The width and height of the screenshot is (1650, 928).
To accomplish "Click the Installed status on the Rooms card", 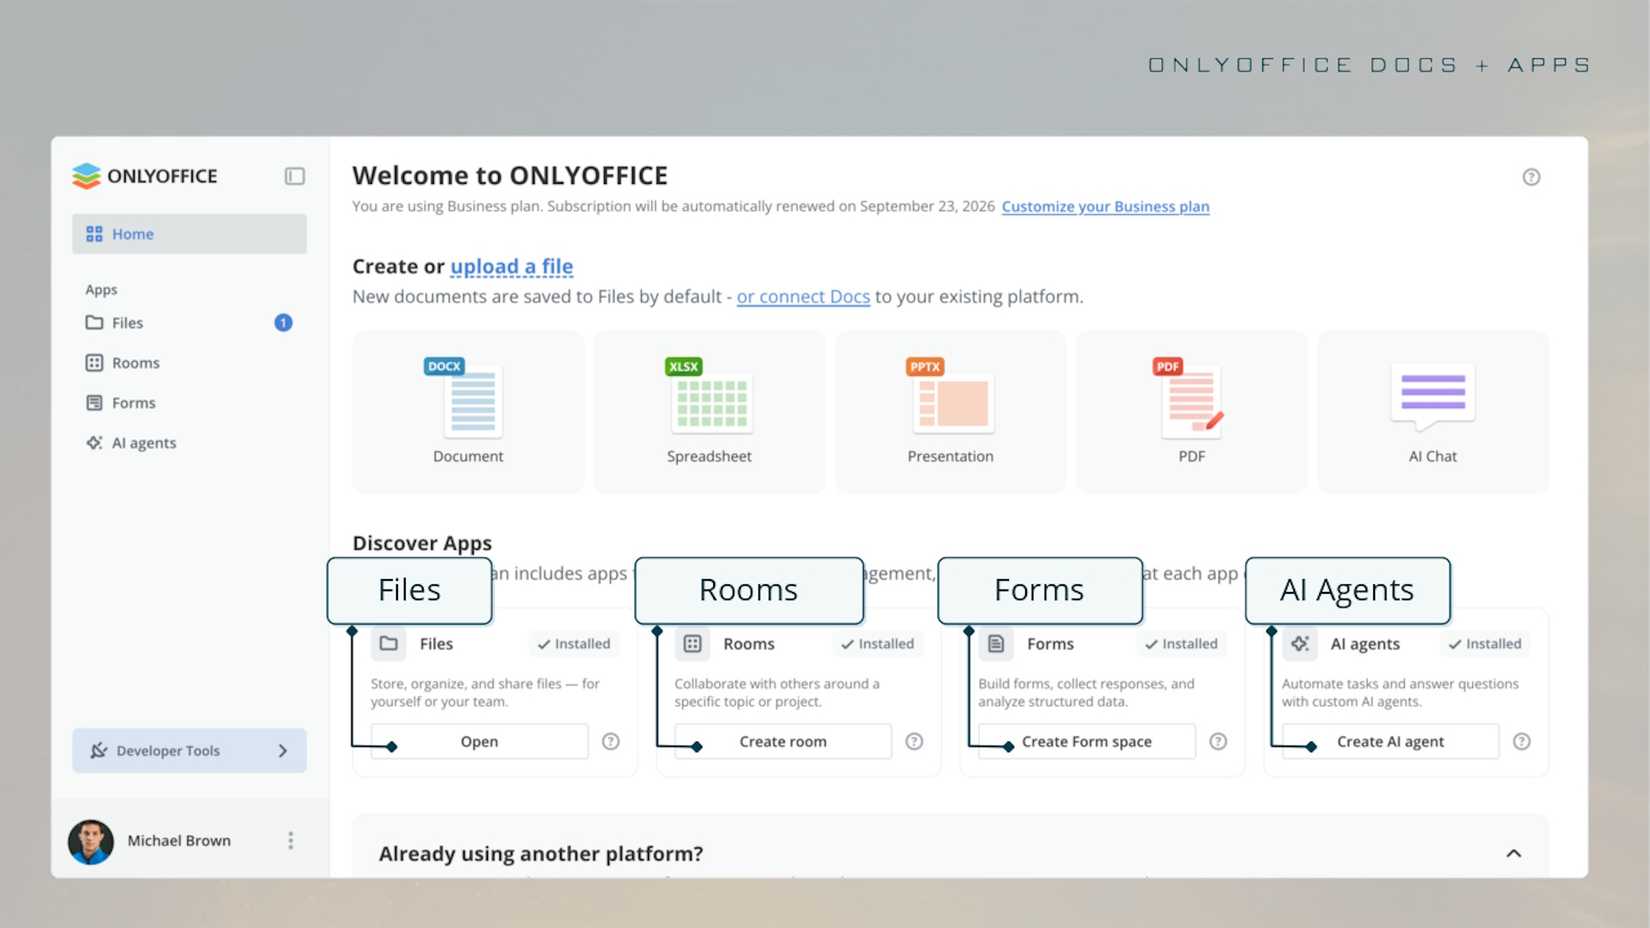I will (x=878, y=644).
